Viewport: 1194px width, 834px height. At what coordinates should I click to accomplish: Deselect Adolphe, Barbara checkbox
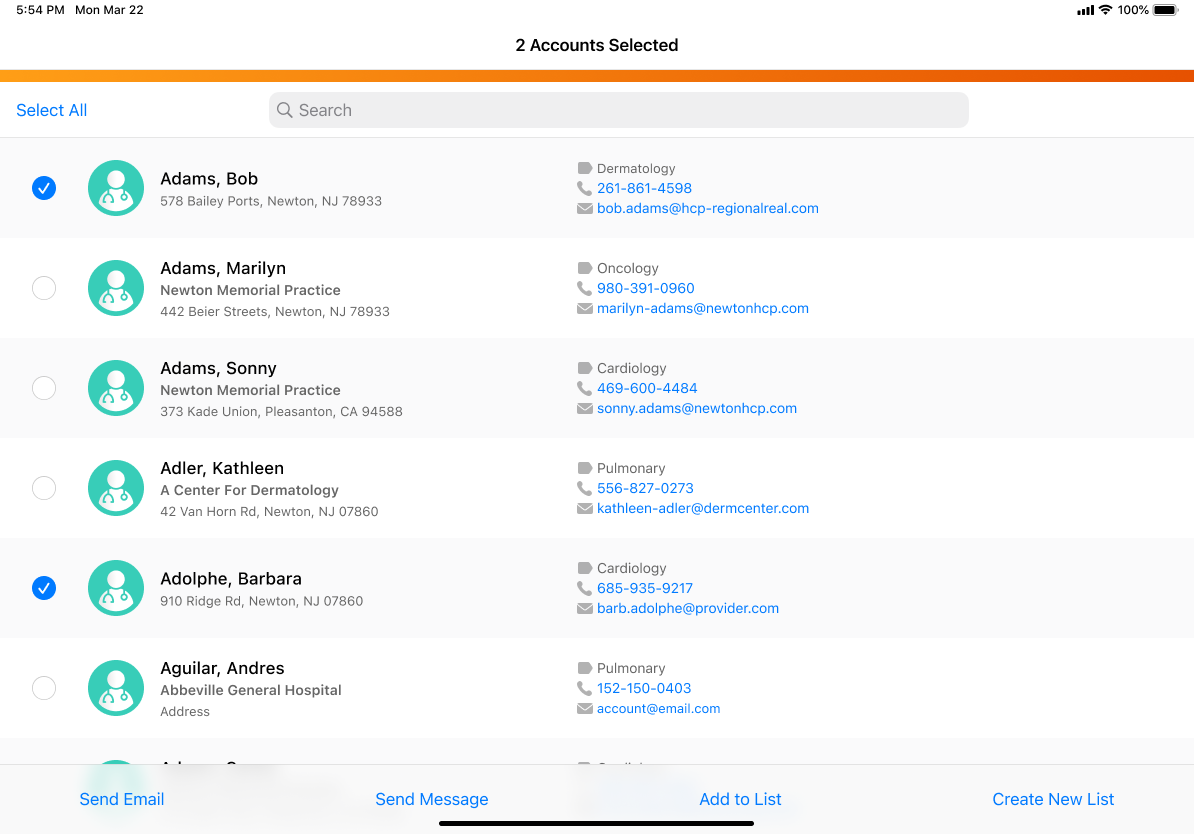[x=44, y=588]
